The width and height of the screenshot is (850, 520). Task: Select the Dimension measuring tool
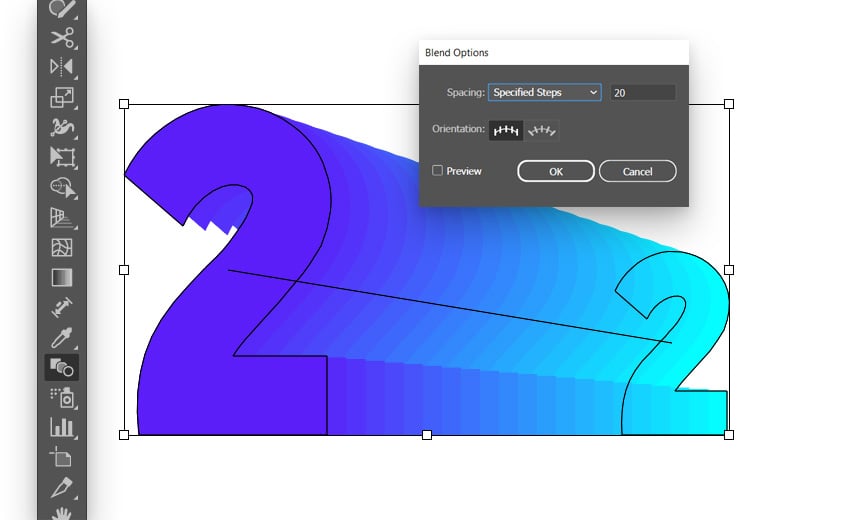(x=62, y=307)
